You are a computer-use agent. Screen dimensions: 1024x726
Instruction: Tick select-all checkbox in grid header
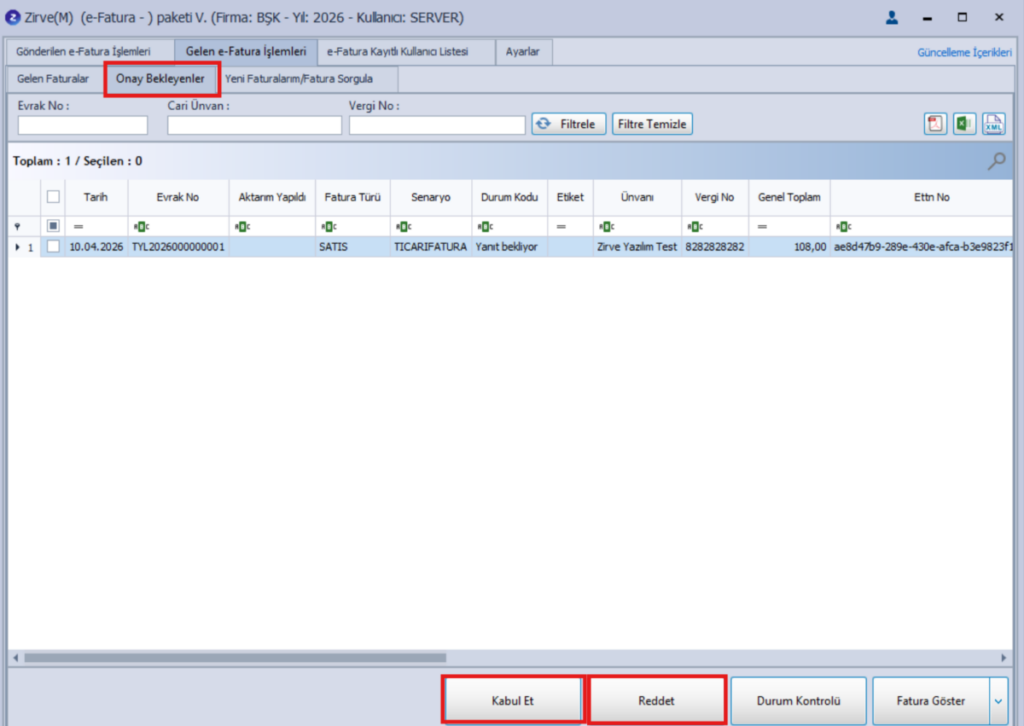point(54,197)
